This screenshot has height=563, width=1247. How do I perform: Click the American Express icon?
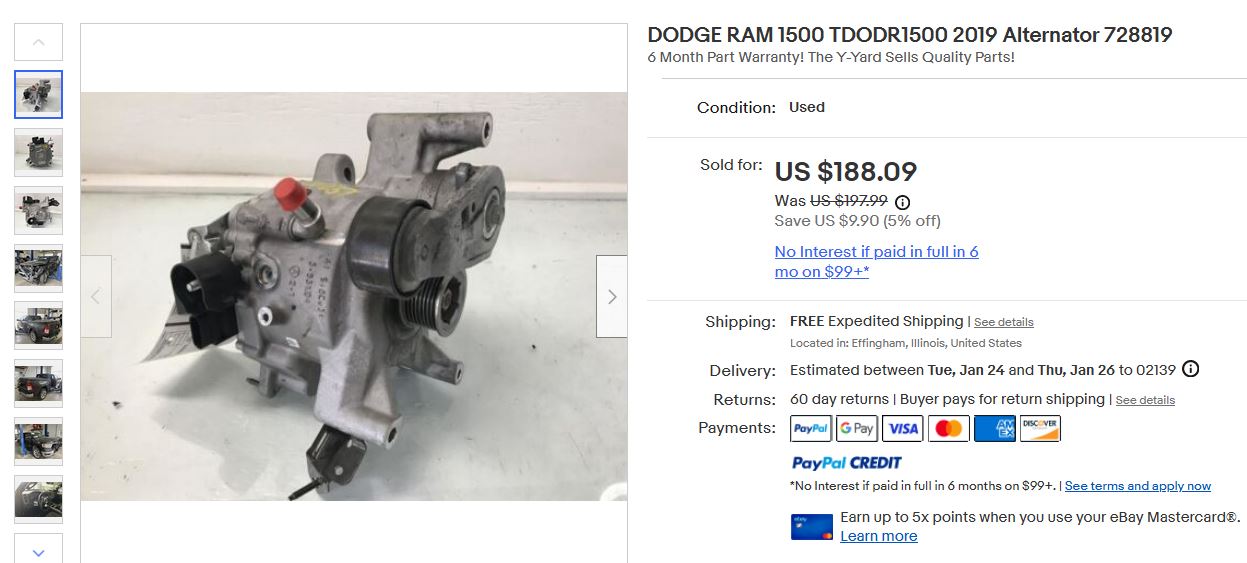tap(995, 428)
